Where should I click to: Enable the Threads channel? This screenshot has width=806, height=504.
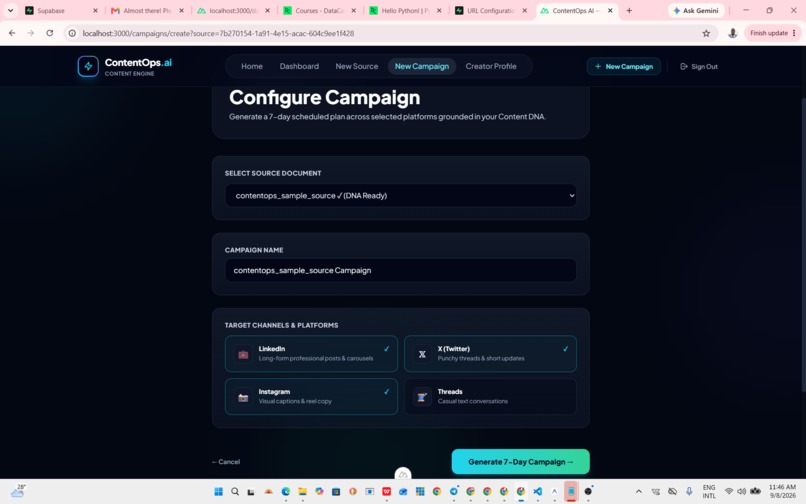(490, 397)
